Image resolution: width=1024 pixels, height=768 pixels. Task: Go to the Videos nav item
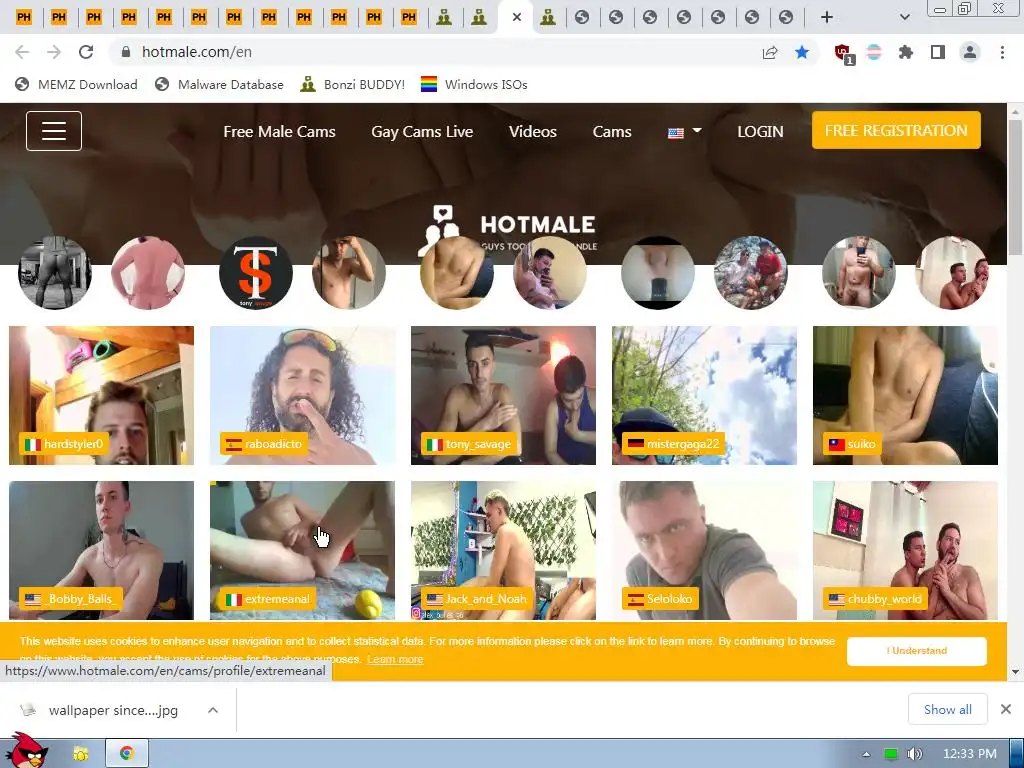[533, 131]
